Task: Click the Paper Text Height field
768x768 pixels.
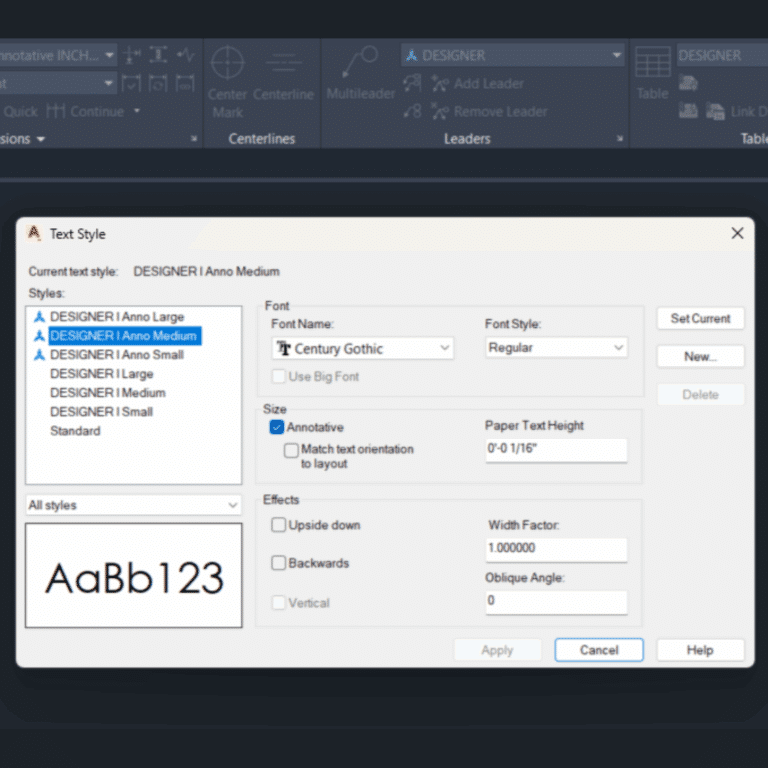Action: tap(555, 450)
